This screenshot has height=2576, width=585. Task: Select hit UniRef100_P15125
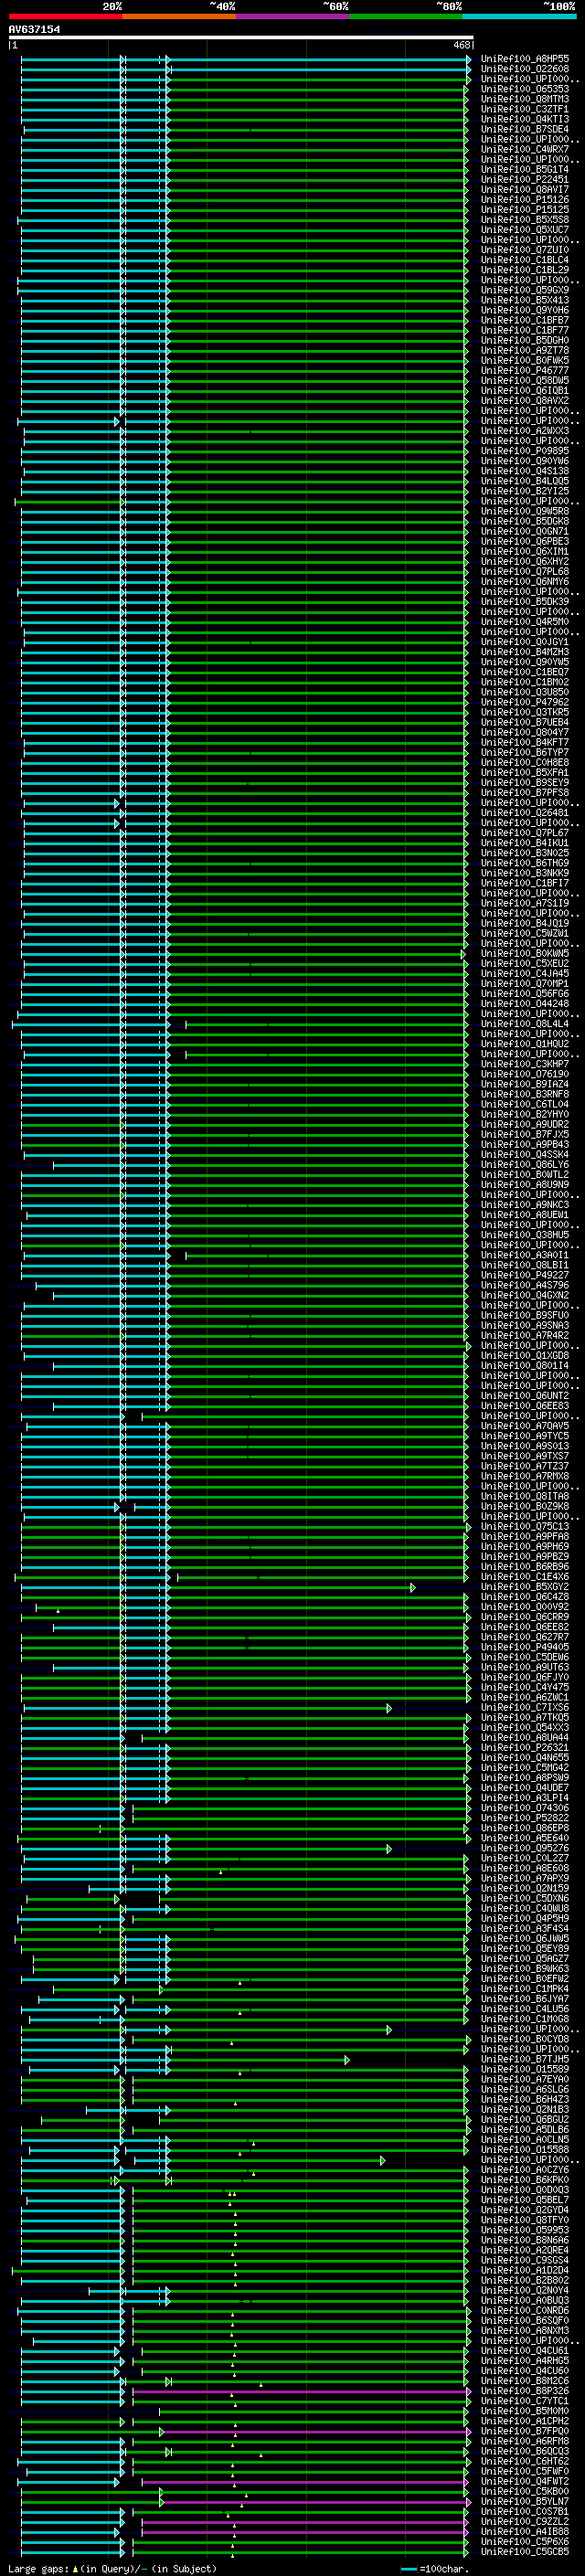pyautogui.click(x=525, y=209)
